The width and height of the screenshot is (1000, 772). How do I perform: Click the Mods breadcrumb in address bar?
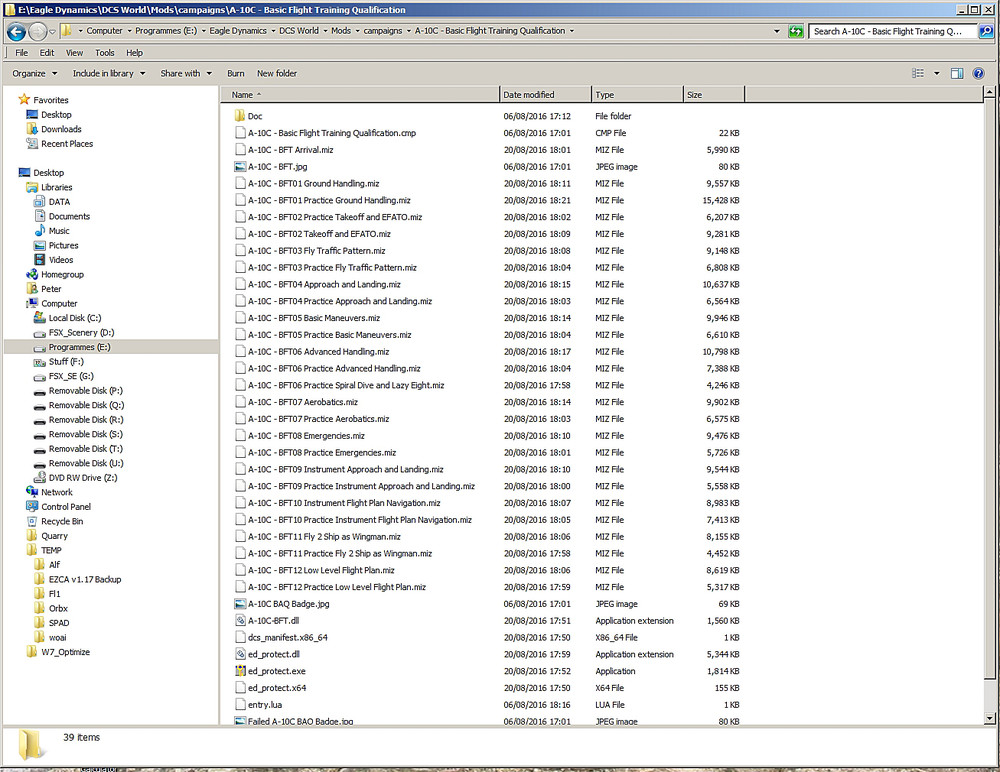click(341, 31)
